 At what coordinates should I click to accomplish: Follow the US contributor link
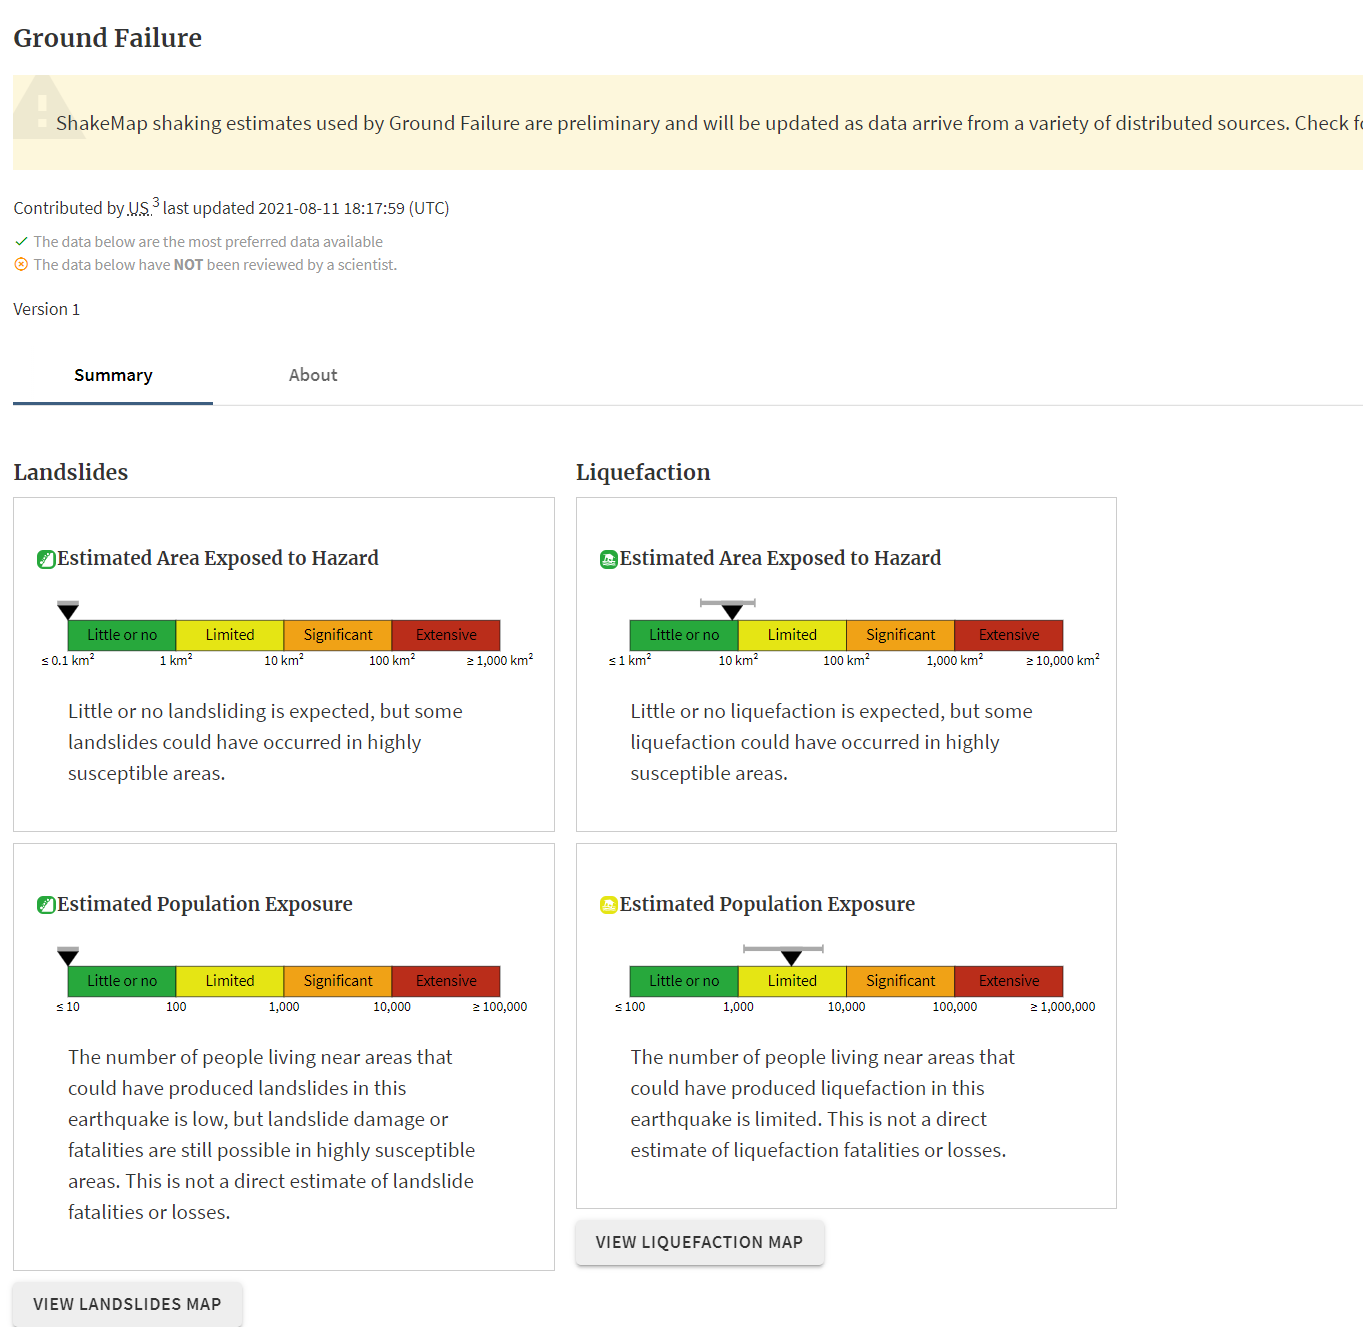pyautogui.click(x=138, y=209)
